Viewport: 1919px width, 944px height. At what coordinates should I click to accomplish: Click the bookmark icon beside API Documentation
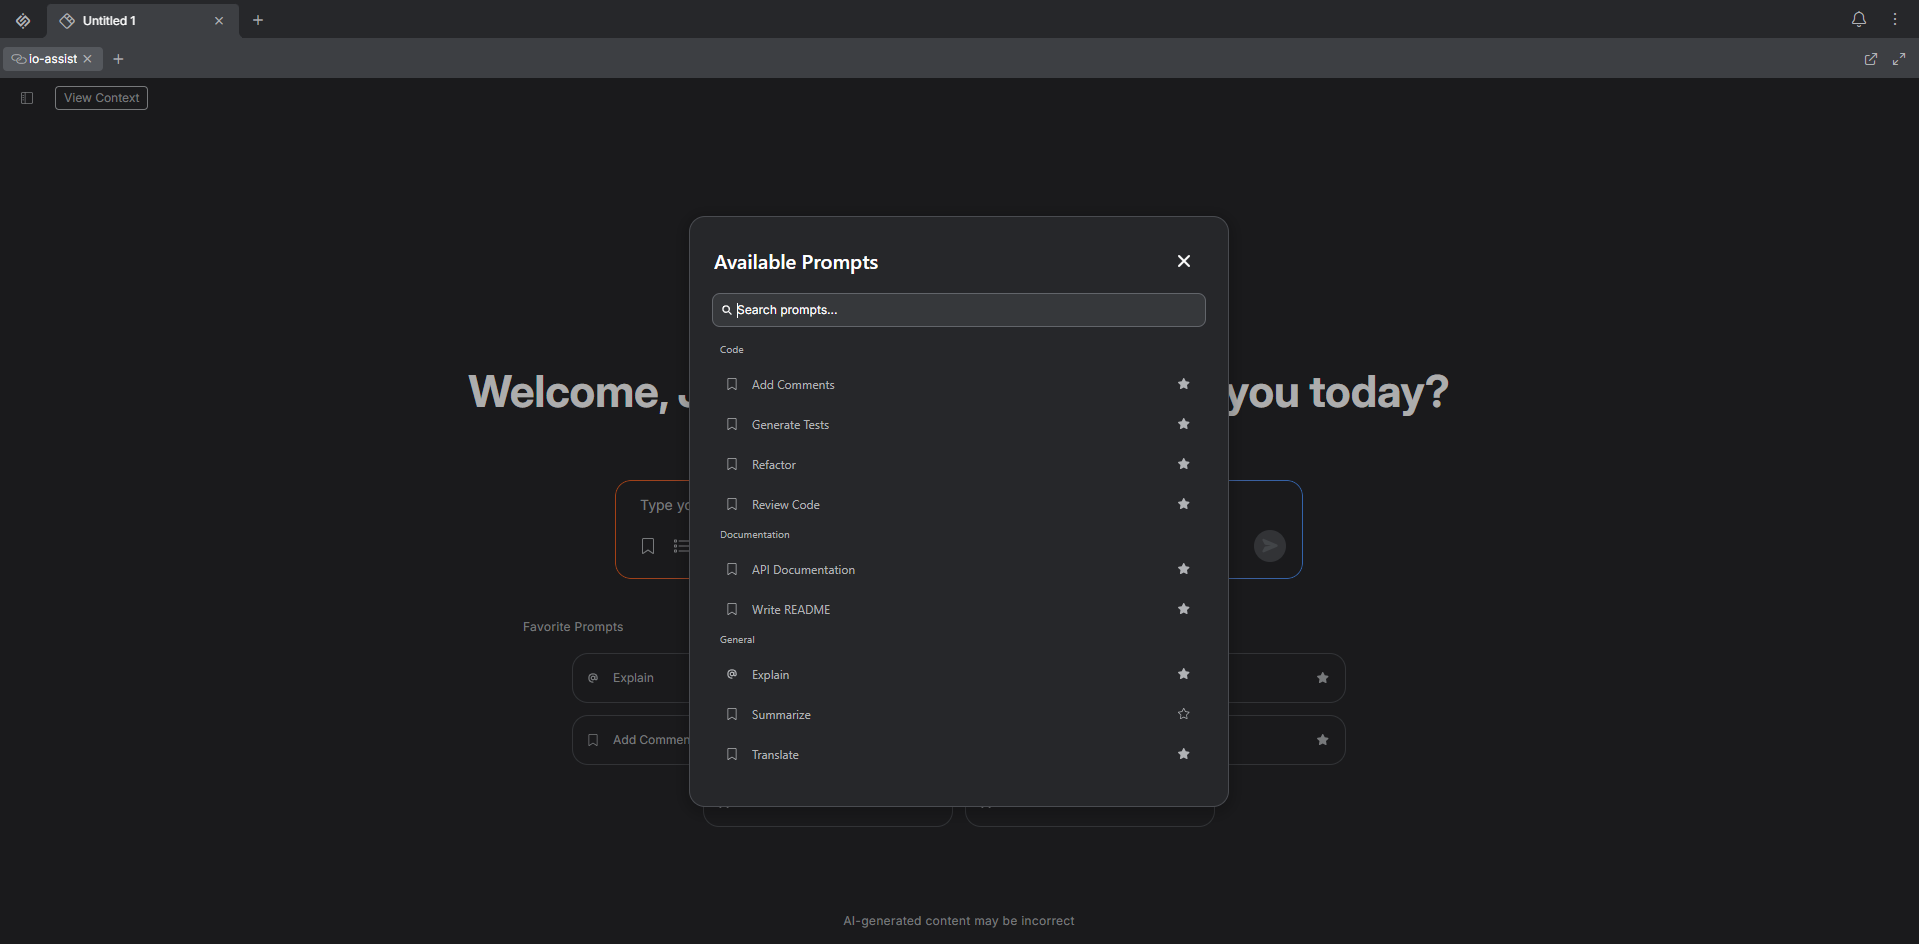(732, 569)
